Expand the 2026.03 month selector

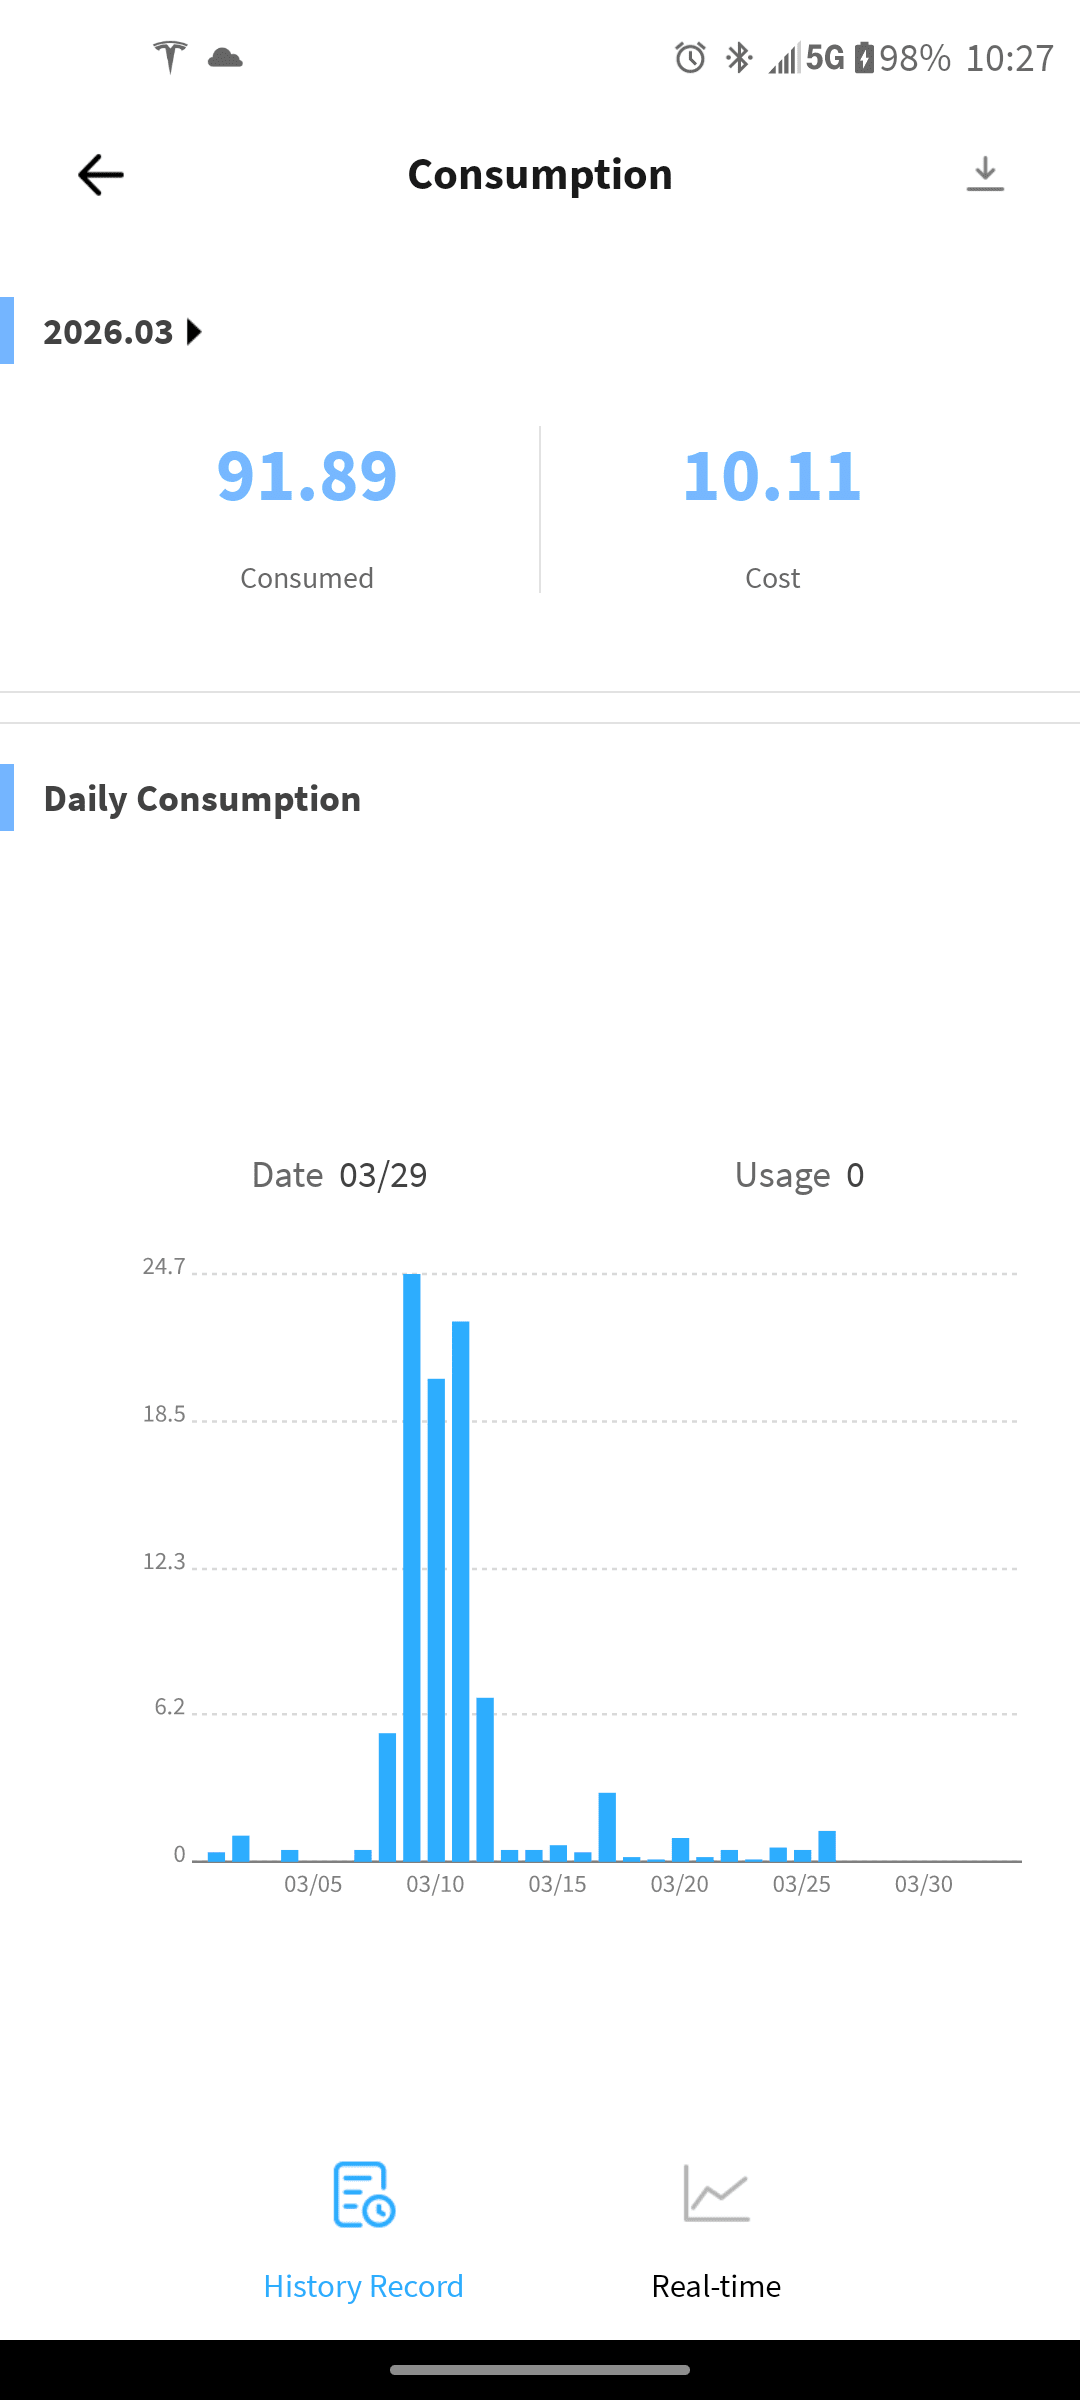tap(108, 332)
